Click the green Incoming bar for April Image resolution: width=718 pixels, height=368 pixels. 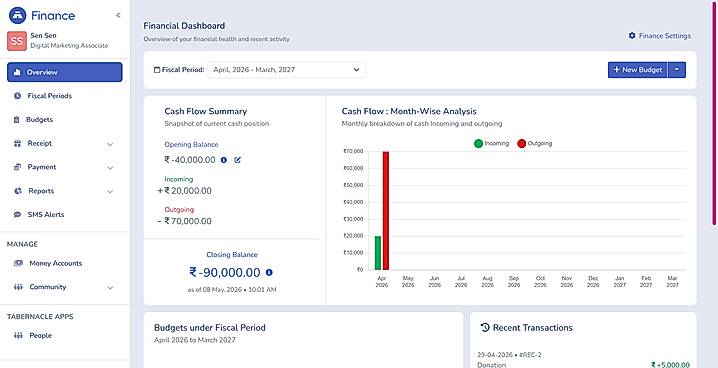pyautogui.click(x=378, y=253)
